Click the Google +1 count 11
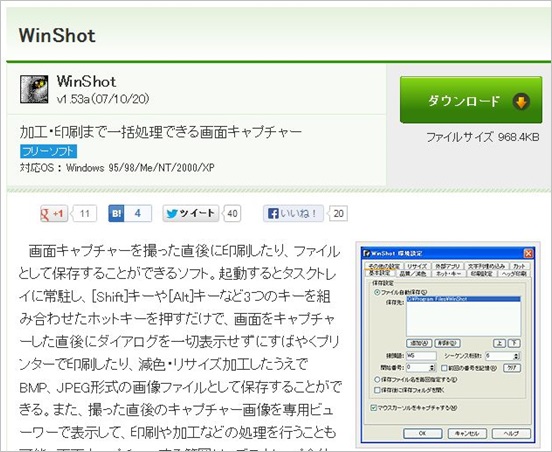 pos(84,213)
